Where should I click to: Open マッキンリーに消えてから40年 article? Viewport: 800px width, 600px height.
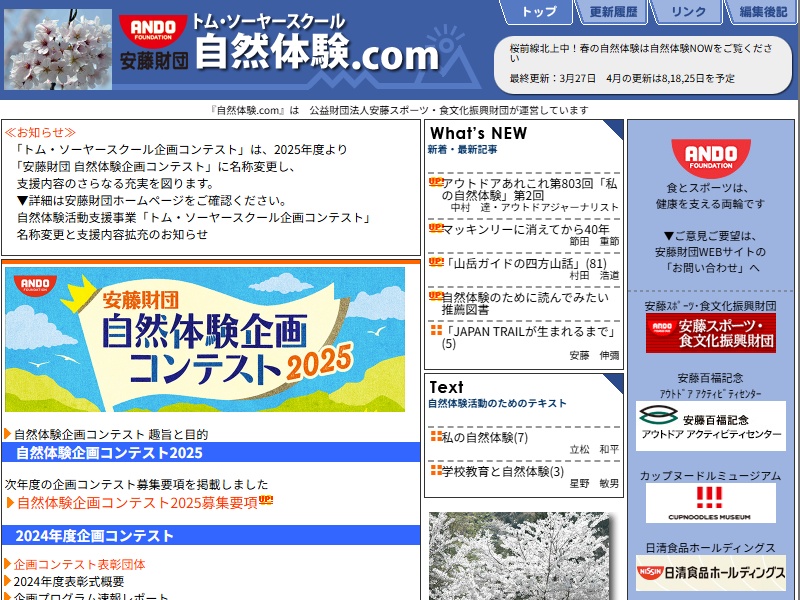(x=526, y=229)
